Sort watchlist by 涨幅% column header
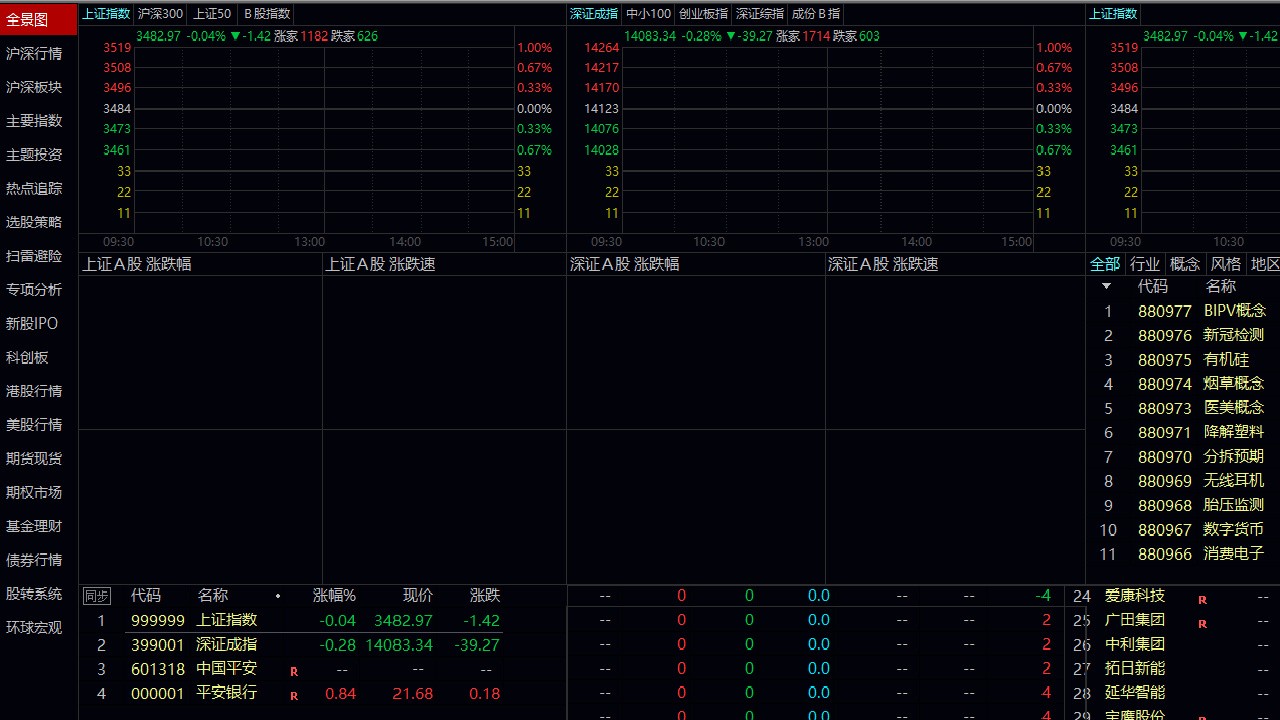The width and height of the screenshot is (1280, 720). click(x=334, y=595)
